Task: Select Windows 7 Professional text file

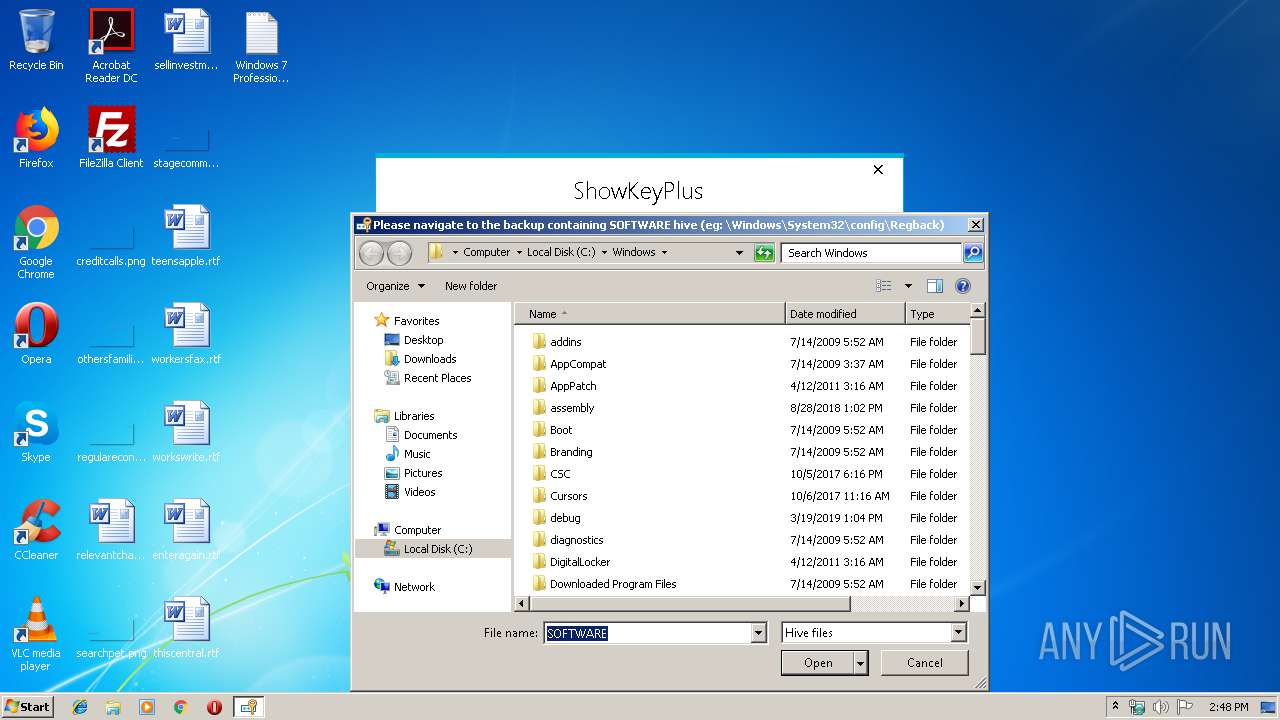Action: point(261,46)
